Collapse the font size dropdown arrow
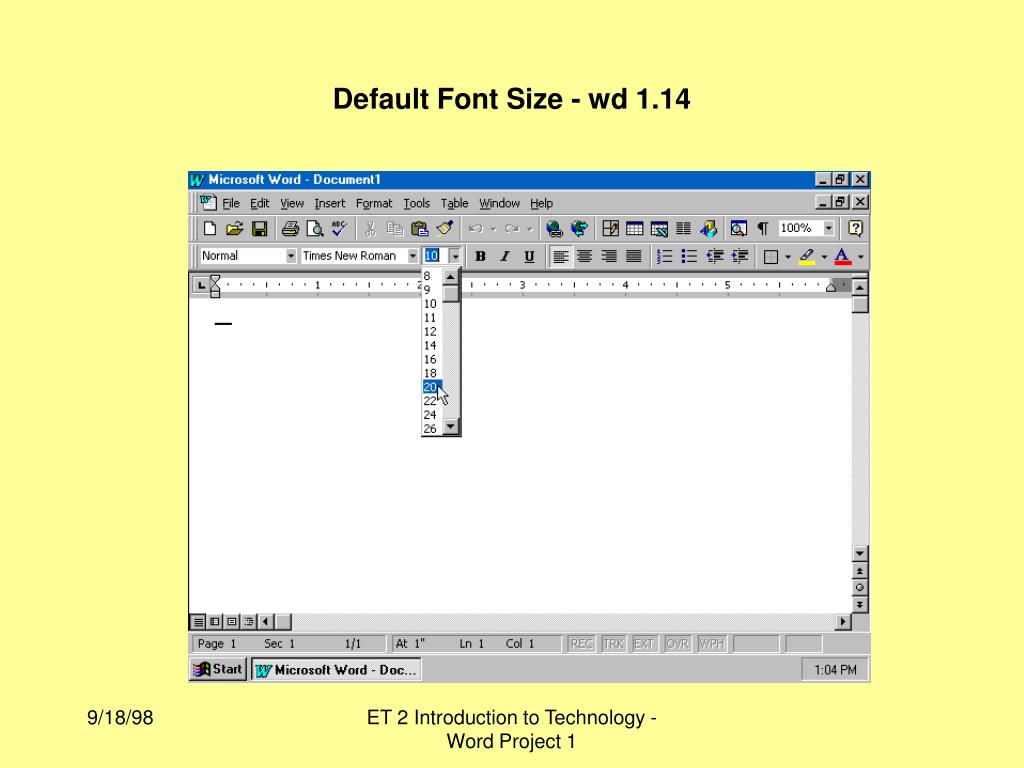The width and height of the screenshot is (1024, 768). pyautogui.click(x=455, y=257)
